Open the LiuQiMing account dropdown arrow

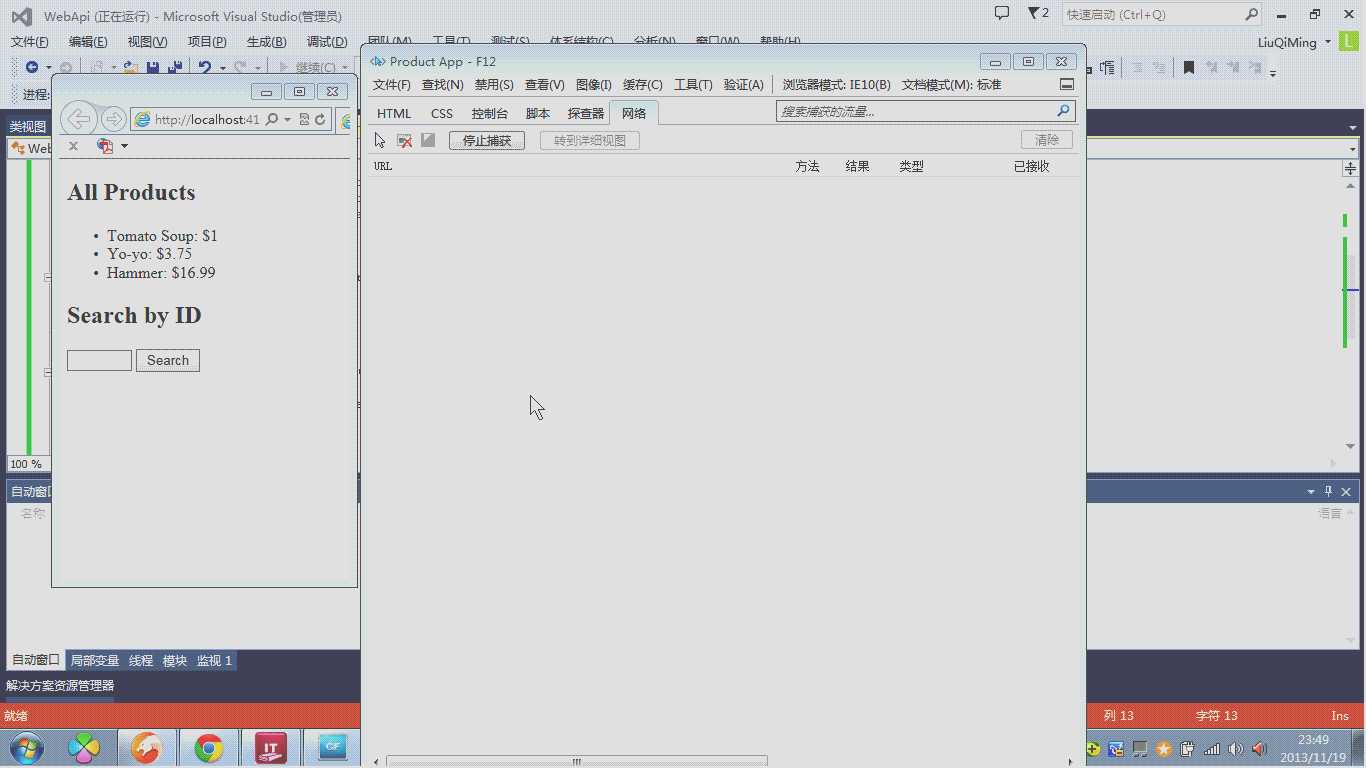coord(1328,42)
